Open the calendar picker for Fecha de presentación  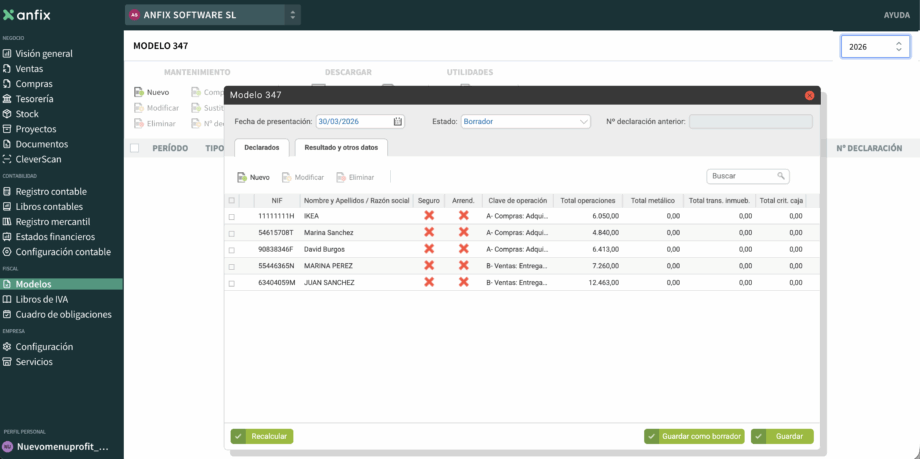(398, 122)
